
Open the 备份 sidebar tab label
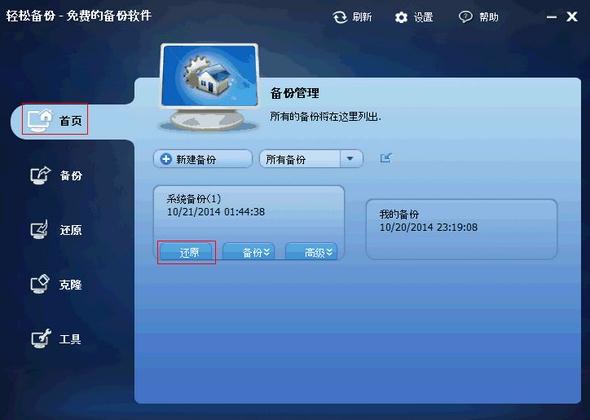click(x=71, y=175)
